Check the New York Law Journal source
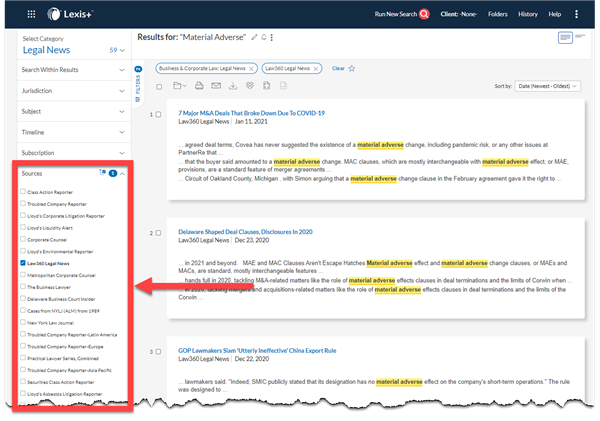The width and height of the screenshot is (600, 421). pyautogui.click(x=23, y=322)
